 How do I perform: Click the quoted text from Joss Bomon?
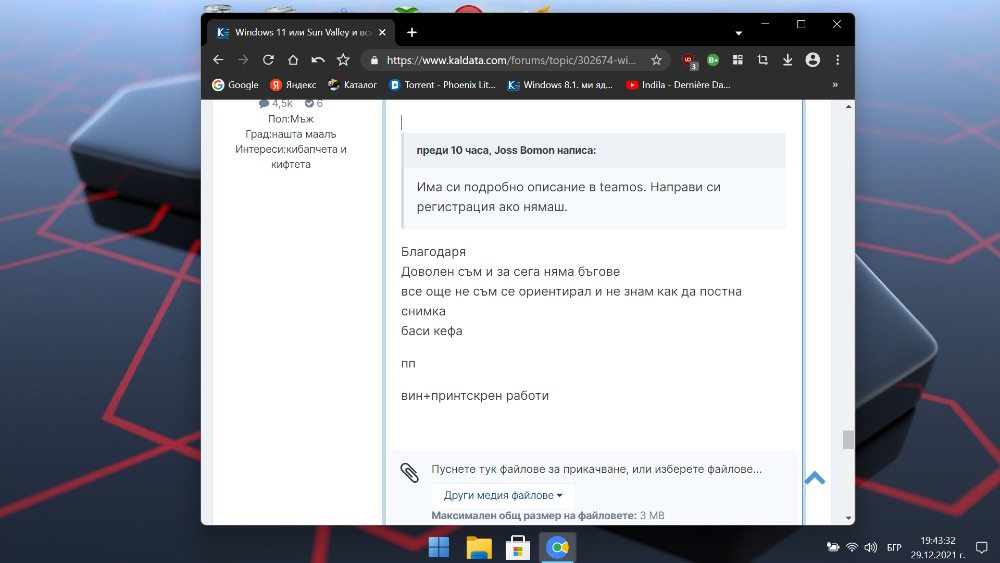click(x=569, y=197)
